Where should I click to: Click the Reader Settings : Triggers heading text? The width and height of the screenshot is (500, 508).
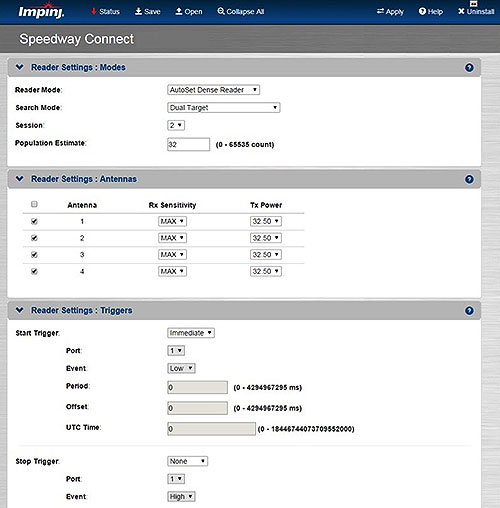tap(82, 310)
